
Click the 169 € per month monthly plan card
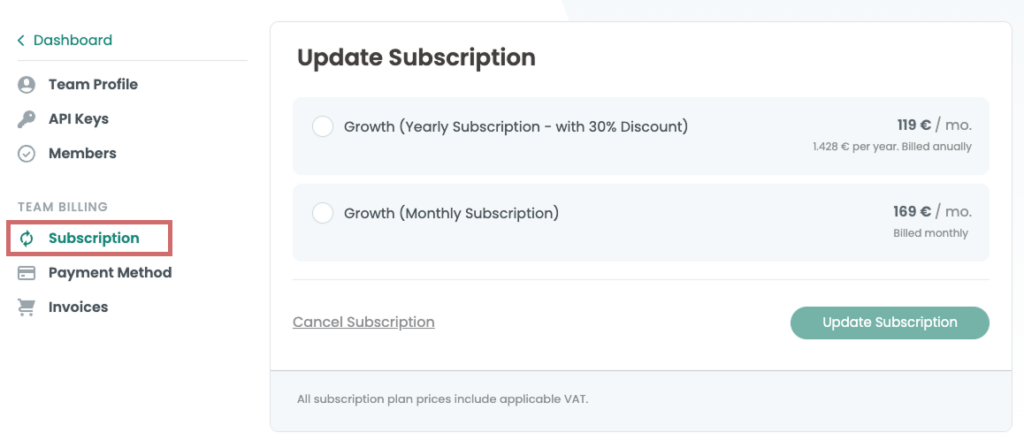point(641,223)
